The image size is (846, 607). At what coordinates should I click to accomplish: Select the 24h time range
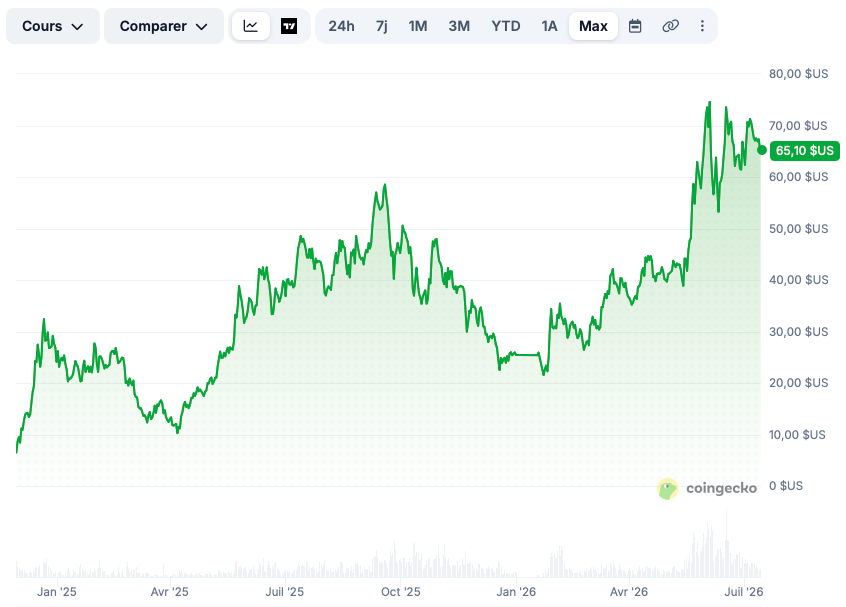point(342,26)
